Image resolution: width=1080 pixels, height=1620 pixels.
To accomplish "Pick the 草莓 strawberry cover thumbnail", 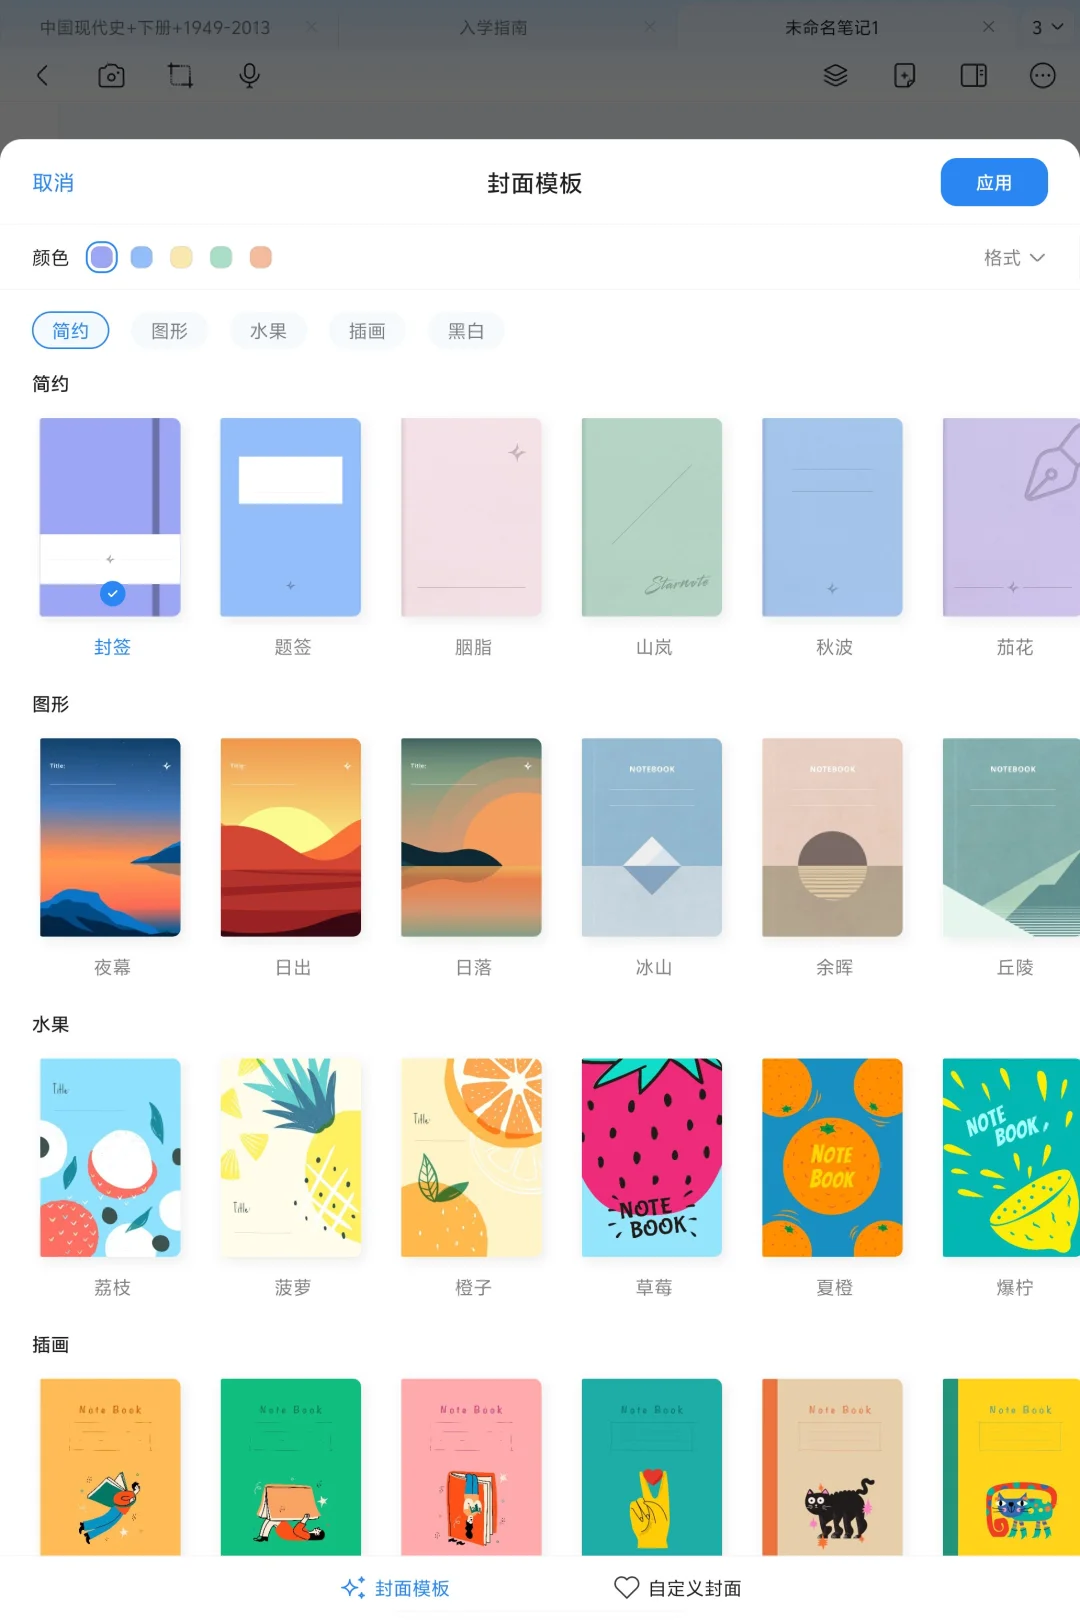I will click(652, 1158).
